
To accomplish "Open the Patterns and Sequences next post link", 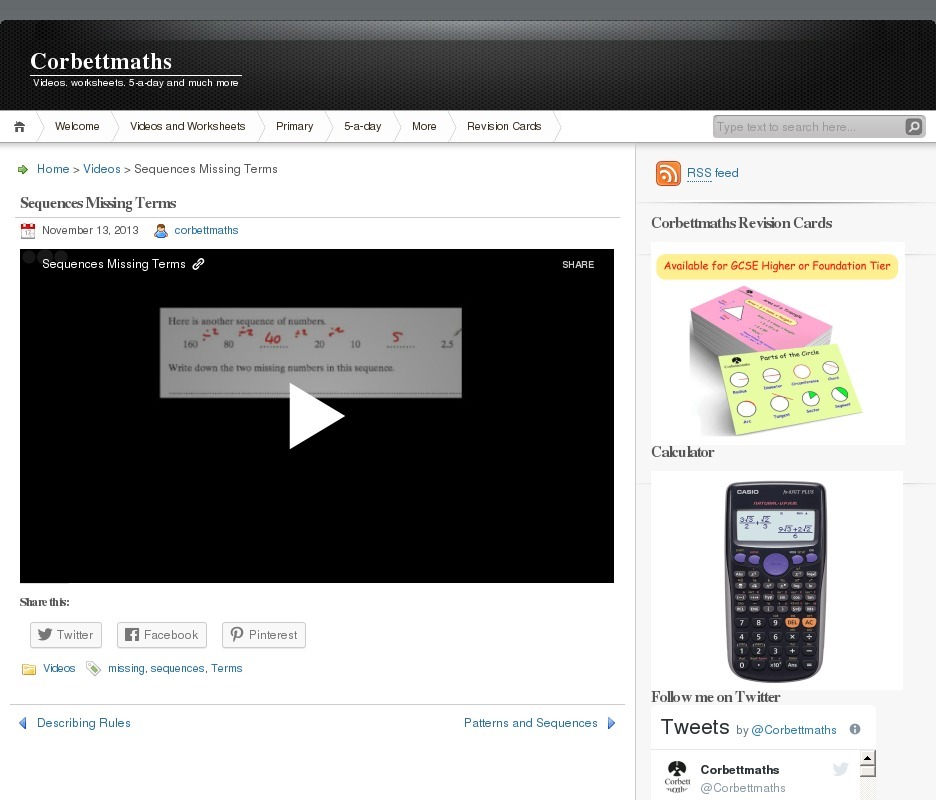I will point(530,722).
